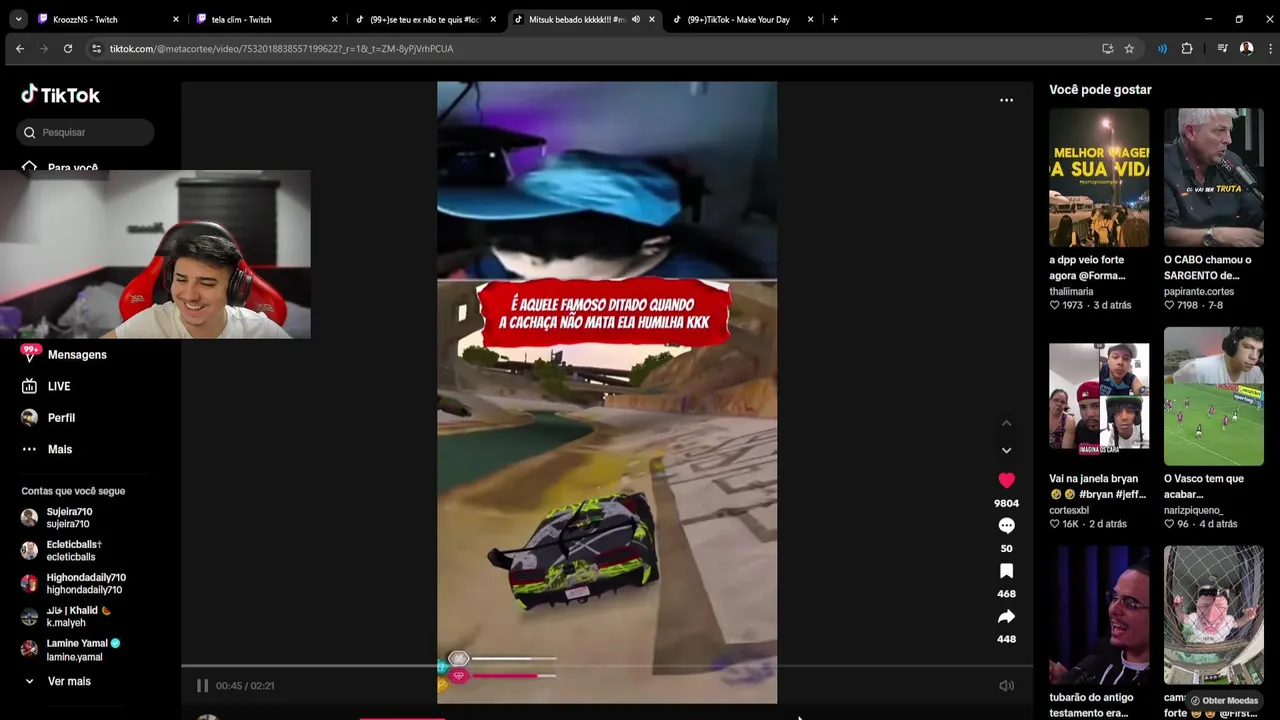Click cortesxbl username link

point(1069,510)
